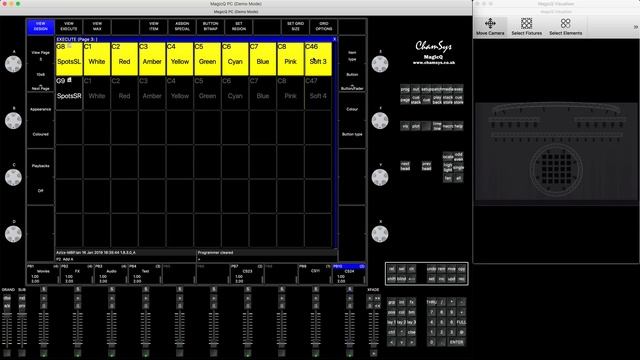This screenshot has width=640, height=360.
Task: Toggle yellow C3 Amber execute button
Action: coord(152,59)
